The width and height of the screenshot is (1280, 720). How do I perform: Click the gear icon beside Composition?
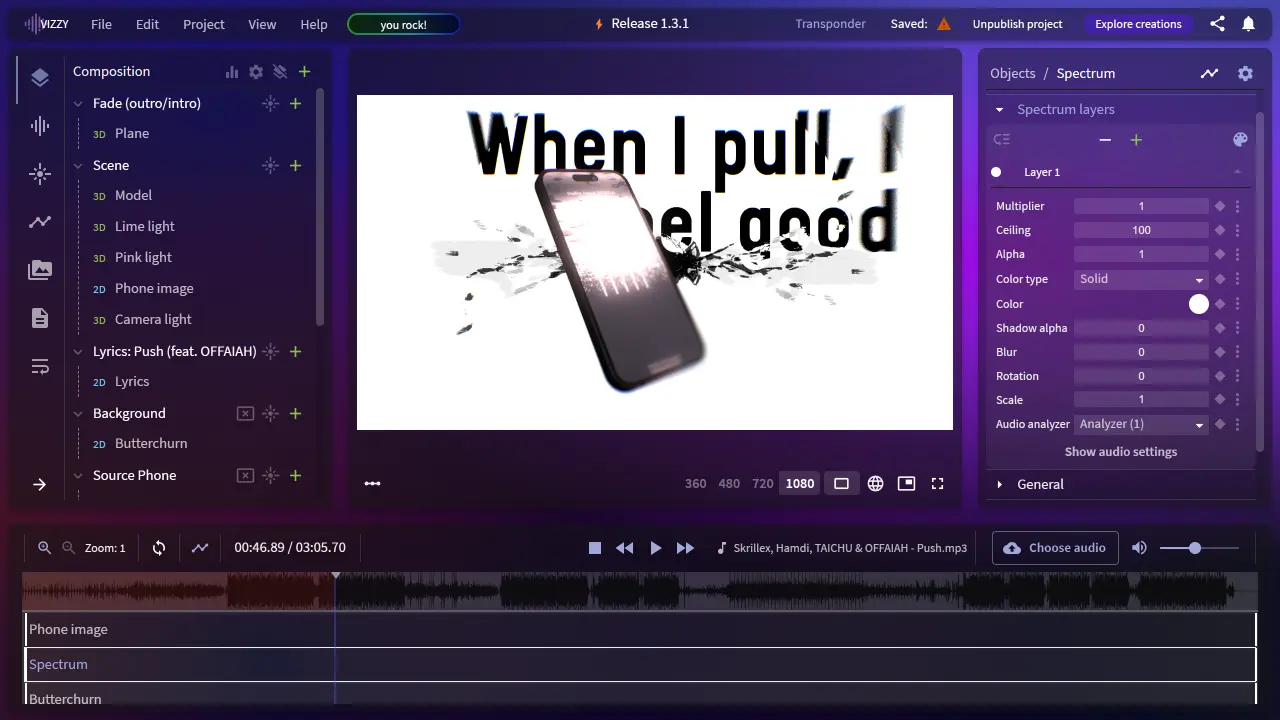pos(256,71)
